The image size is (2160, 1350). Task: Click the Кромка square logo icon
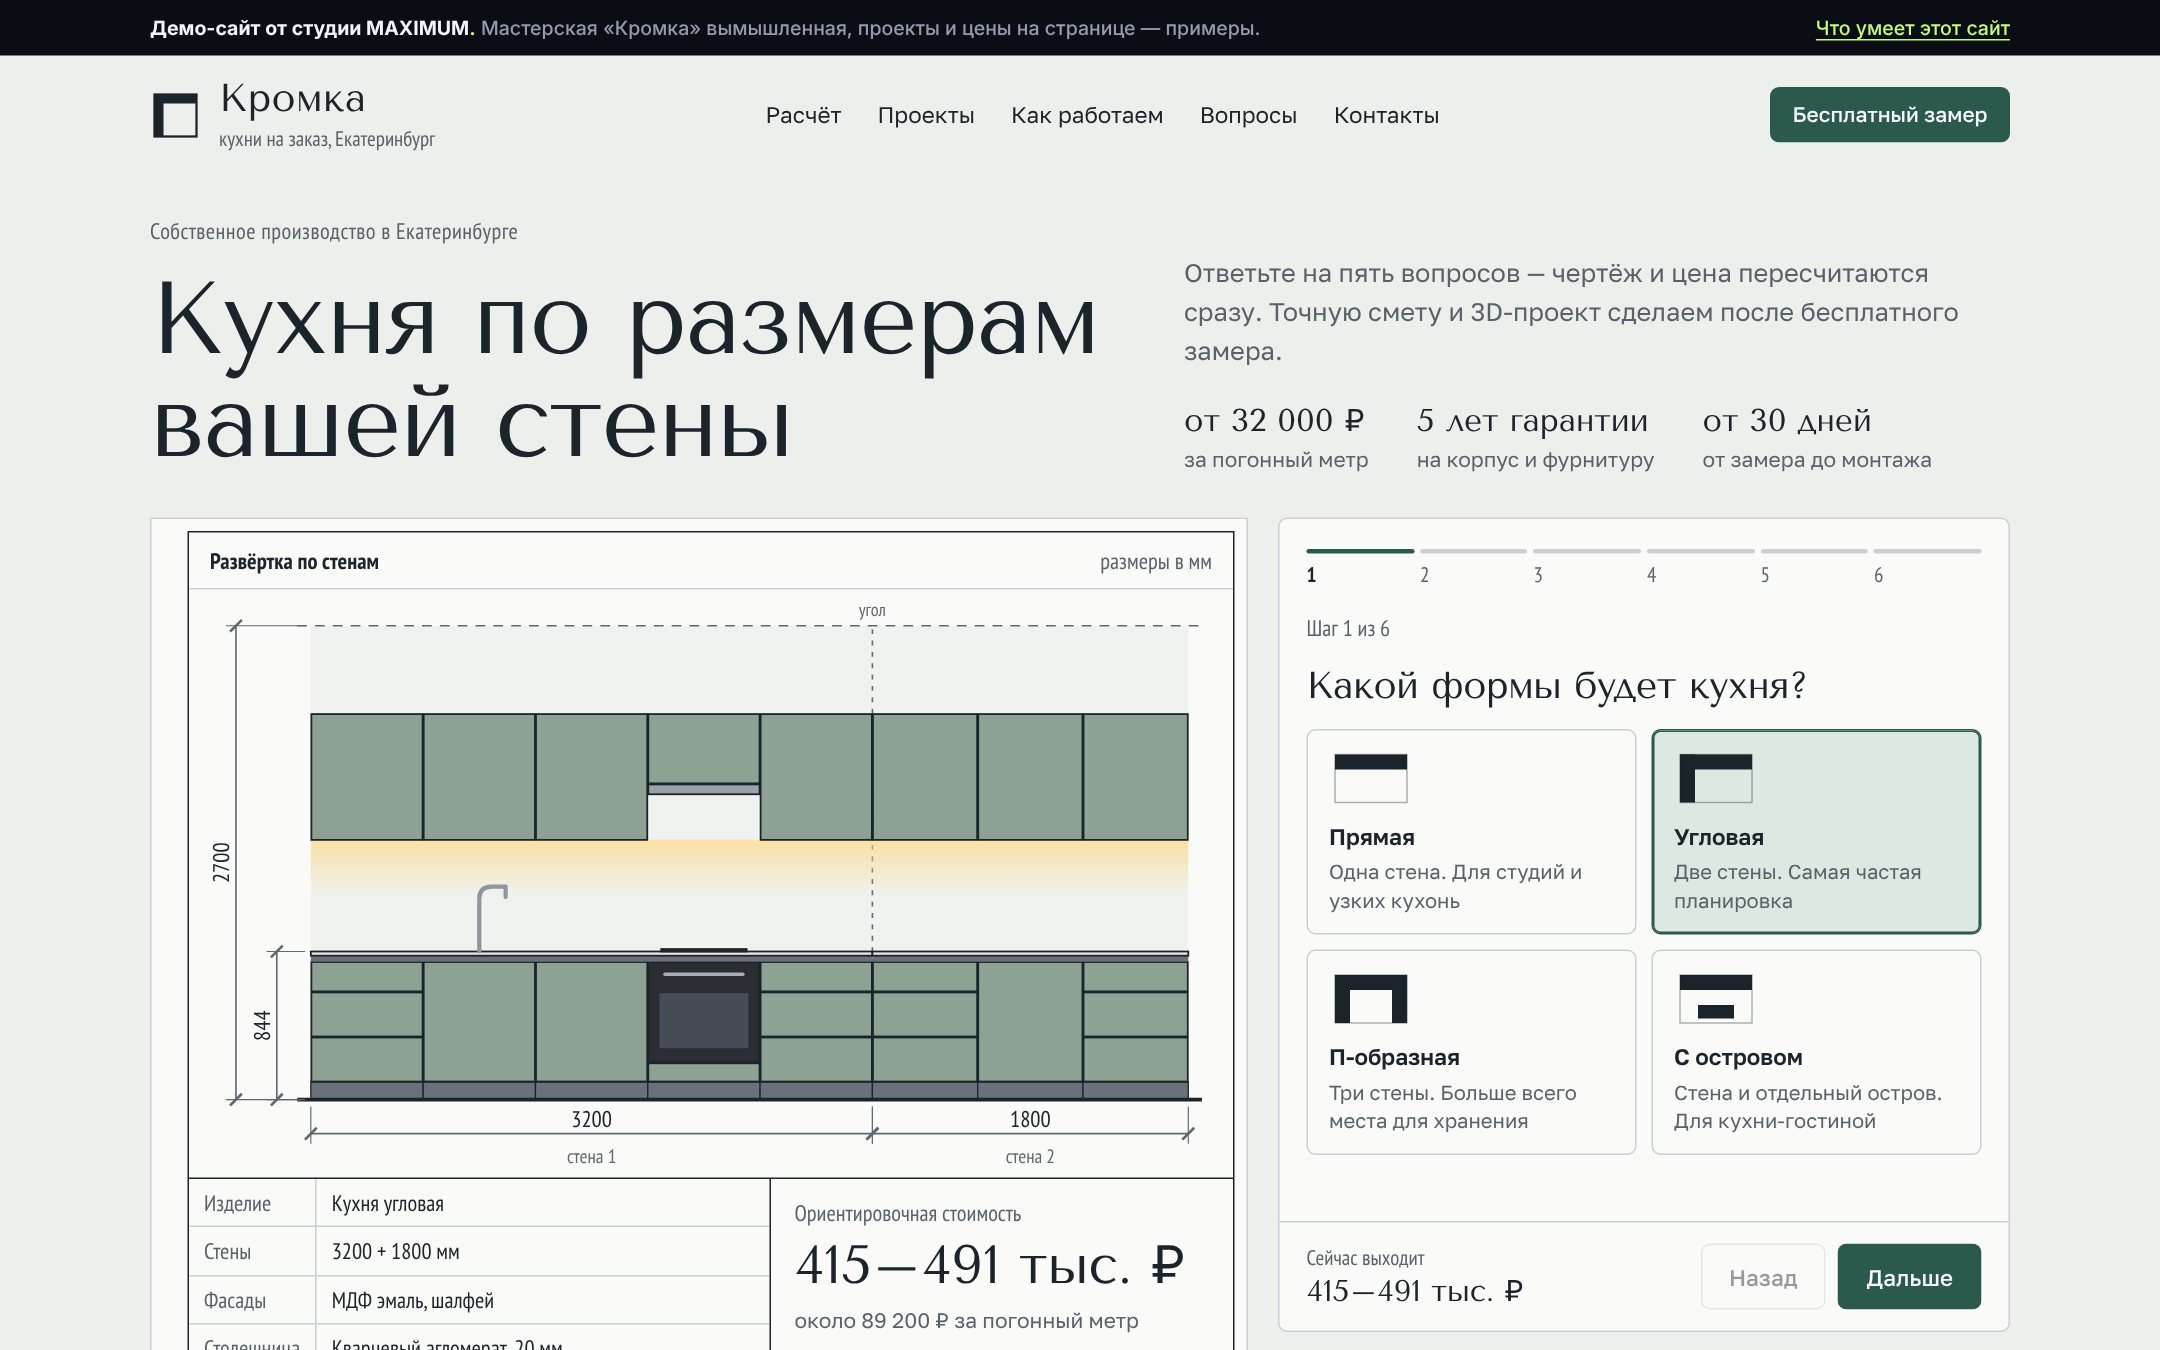click(x=175, y=115)
